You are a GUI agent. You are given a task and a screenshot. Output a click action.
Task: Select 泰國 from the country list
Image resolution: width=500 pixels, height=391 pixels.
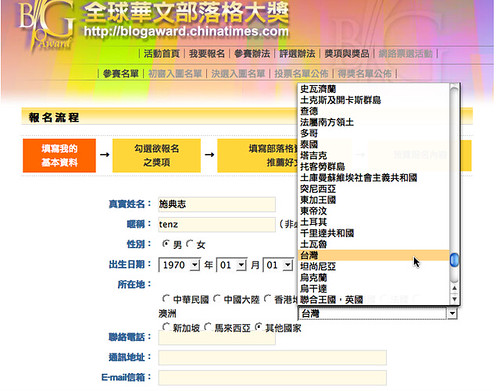click(x=373, y=144)
